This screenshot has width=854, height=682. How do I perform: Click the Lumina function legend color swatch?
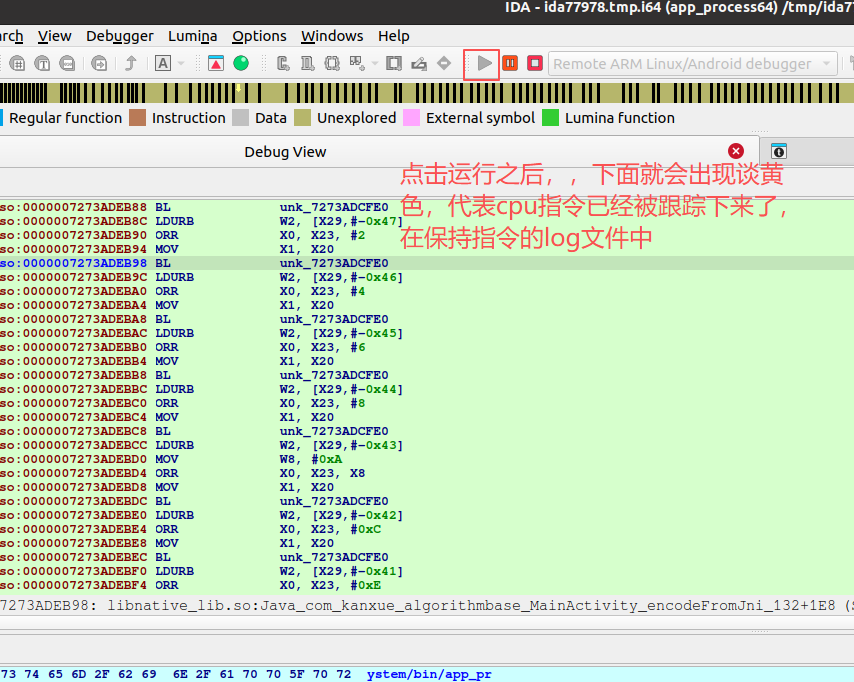(x=550, y=118)
